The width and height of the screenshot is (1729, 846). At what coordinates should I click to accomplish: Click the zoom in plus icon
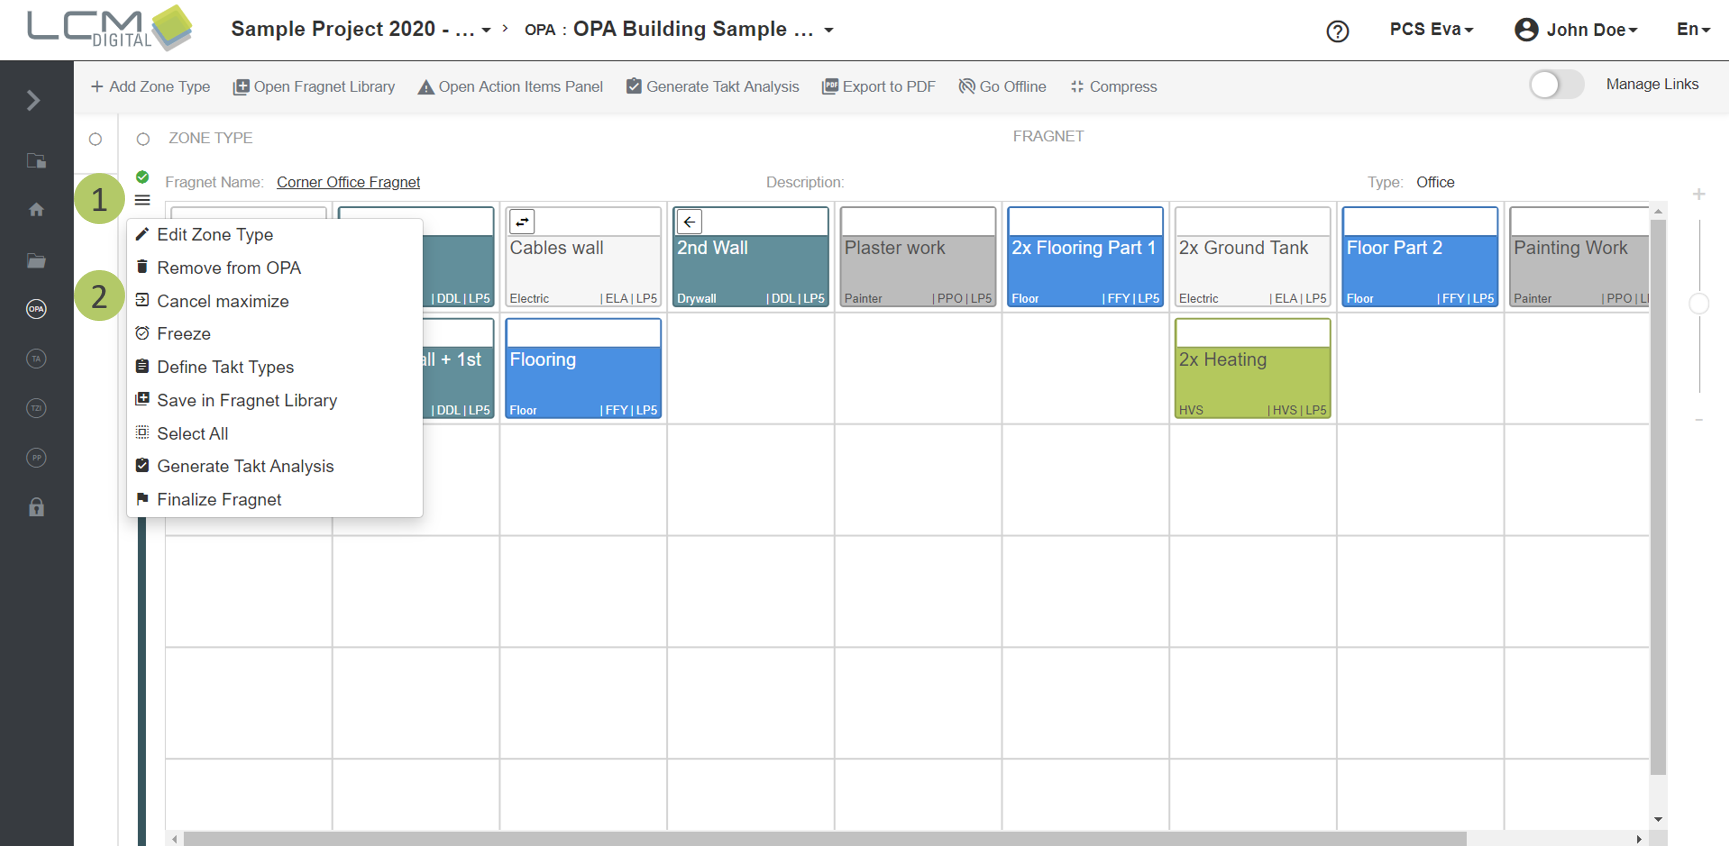click(1698, 194)
